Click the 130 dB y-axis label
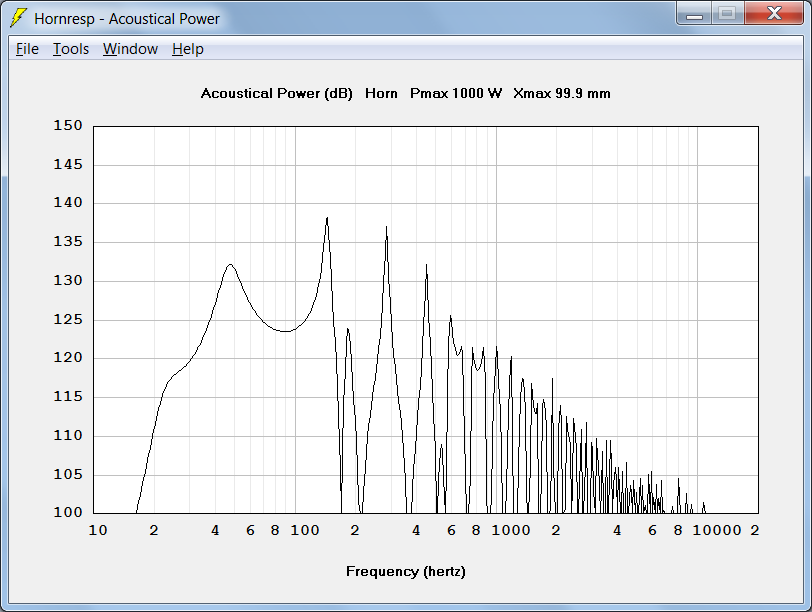Viewport: 812px width, 612px height. click(68, 281)
